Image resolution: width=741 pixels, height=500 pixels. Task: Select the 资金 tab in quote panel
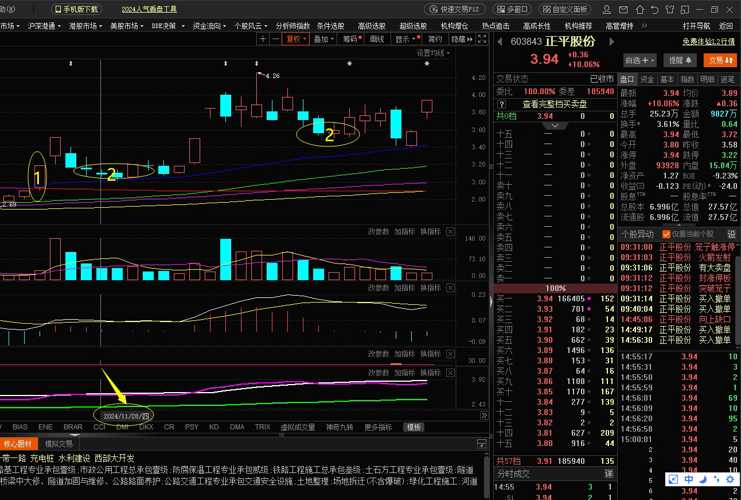(x=648, y=79)
